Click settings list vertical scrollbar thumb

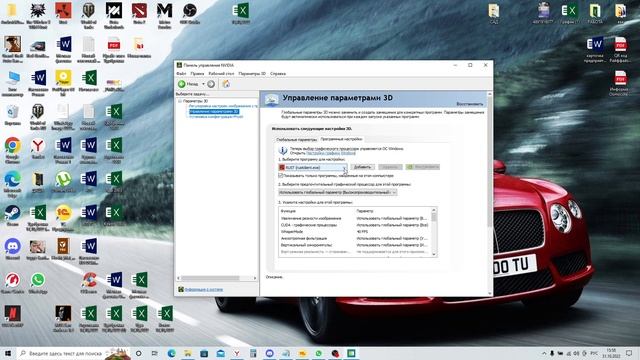pyautogui.click(x=434, y=218)
